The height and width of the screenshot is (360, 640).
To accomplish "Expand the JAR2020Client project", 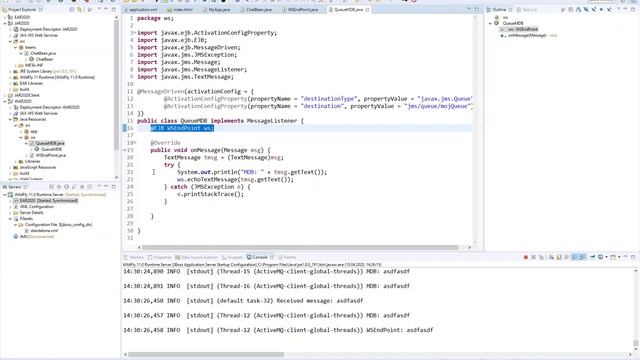I will 5,95.
